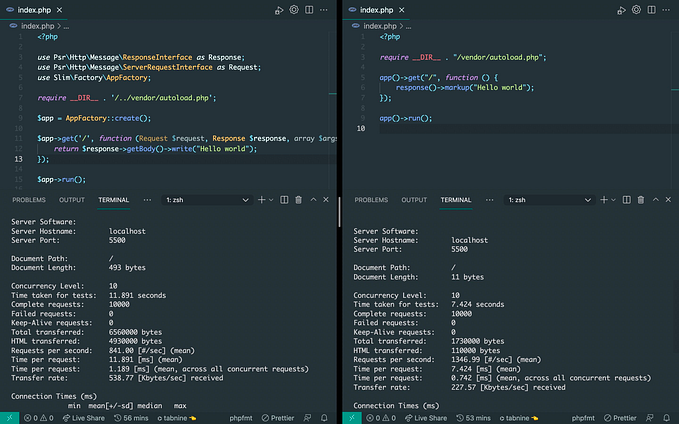Click the '56 mins' time tracker status item

pyautogui.click(x=131, y=418)
